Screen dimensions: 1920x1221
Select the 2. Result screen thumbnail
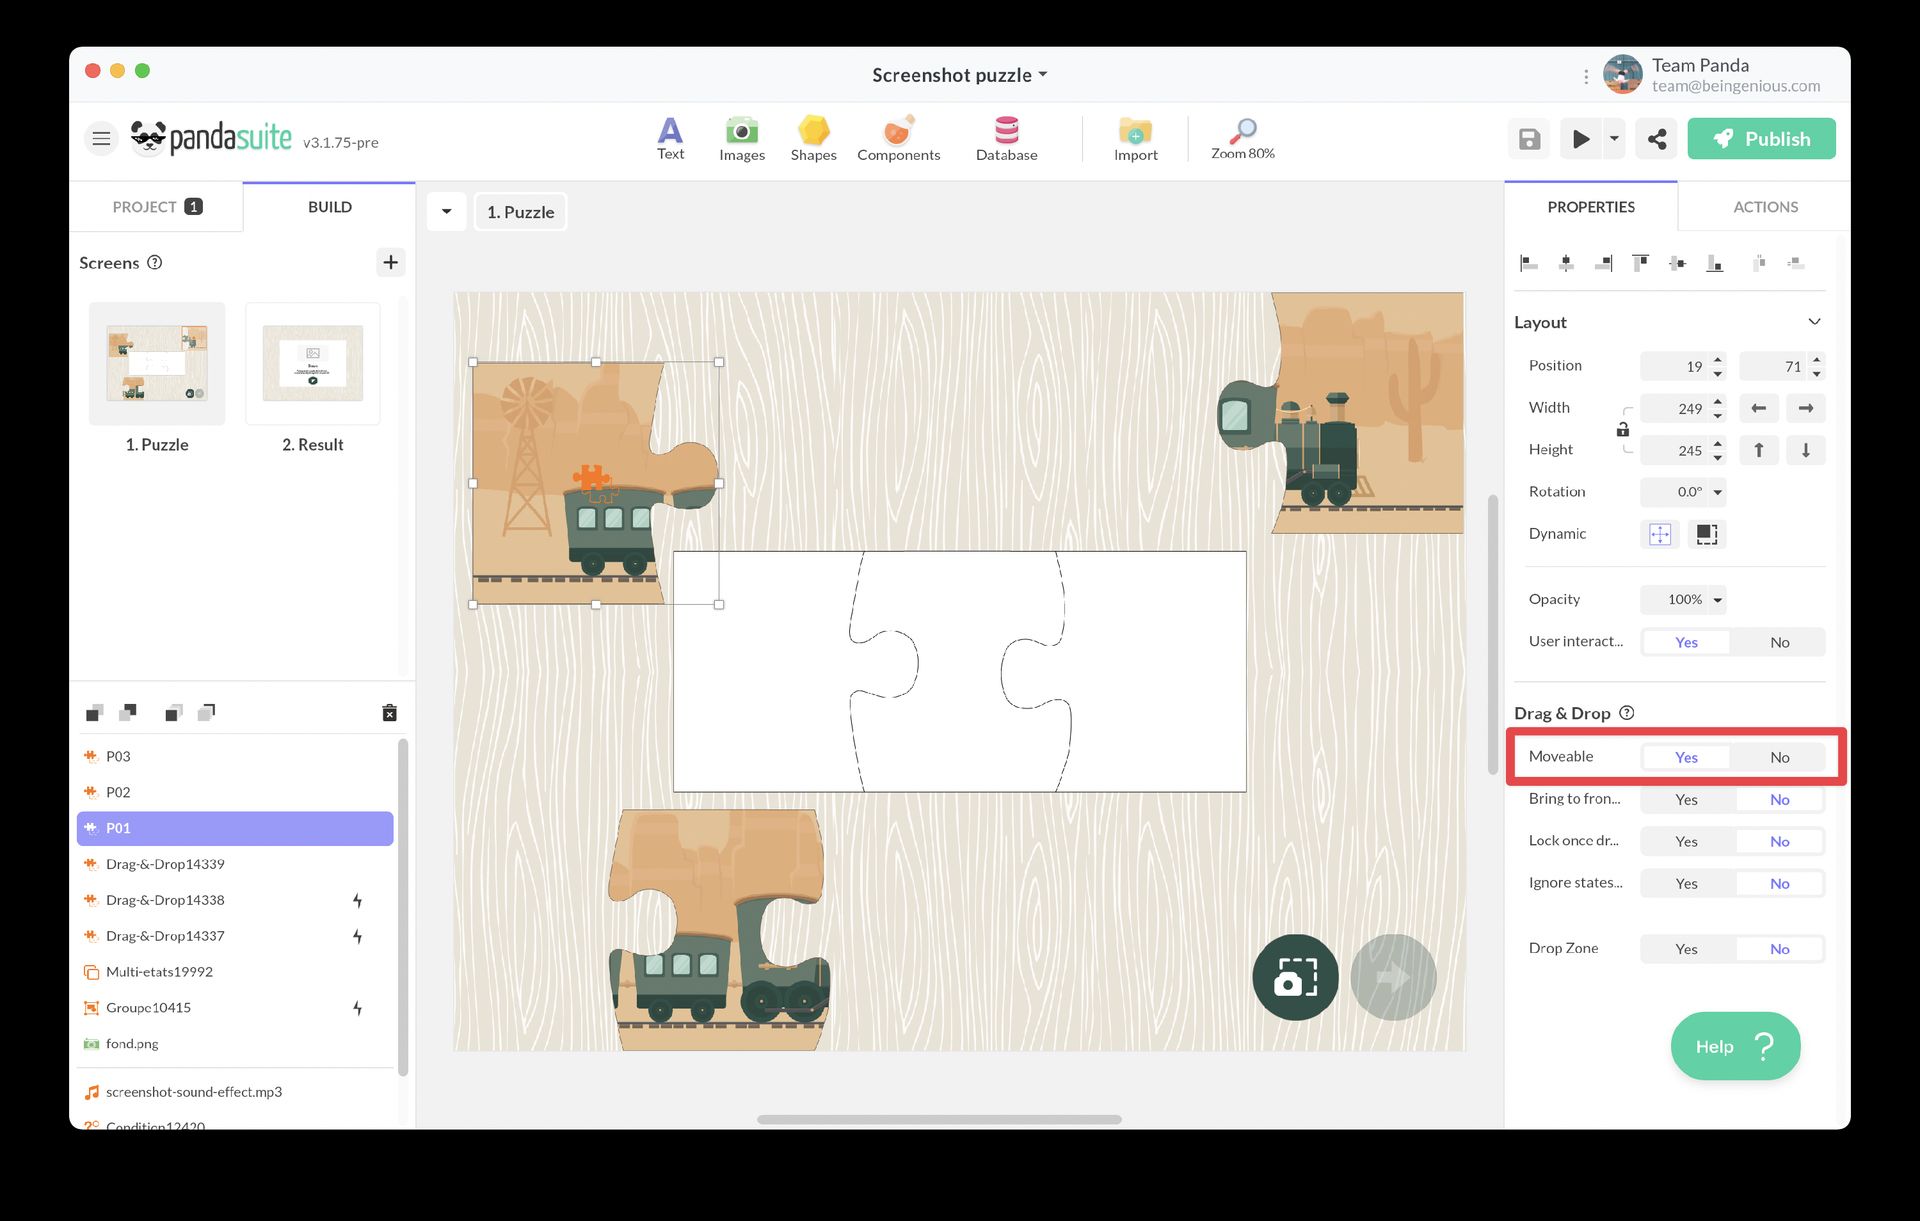pos(313,365)
